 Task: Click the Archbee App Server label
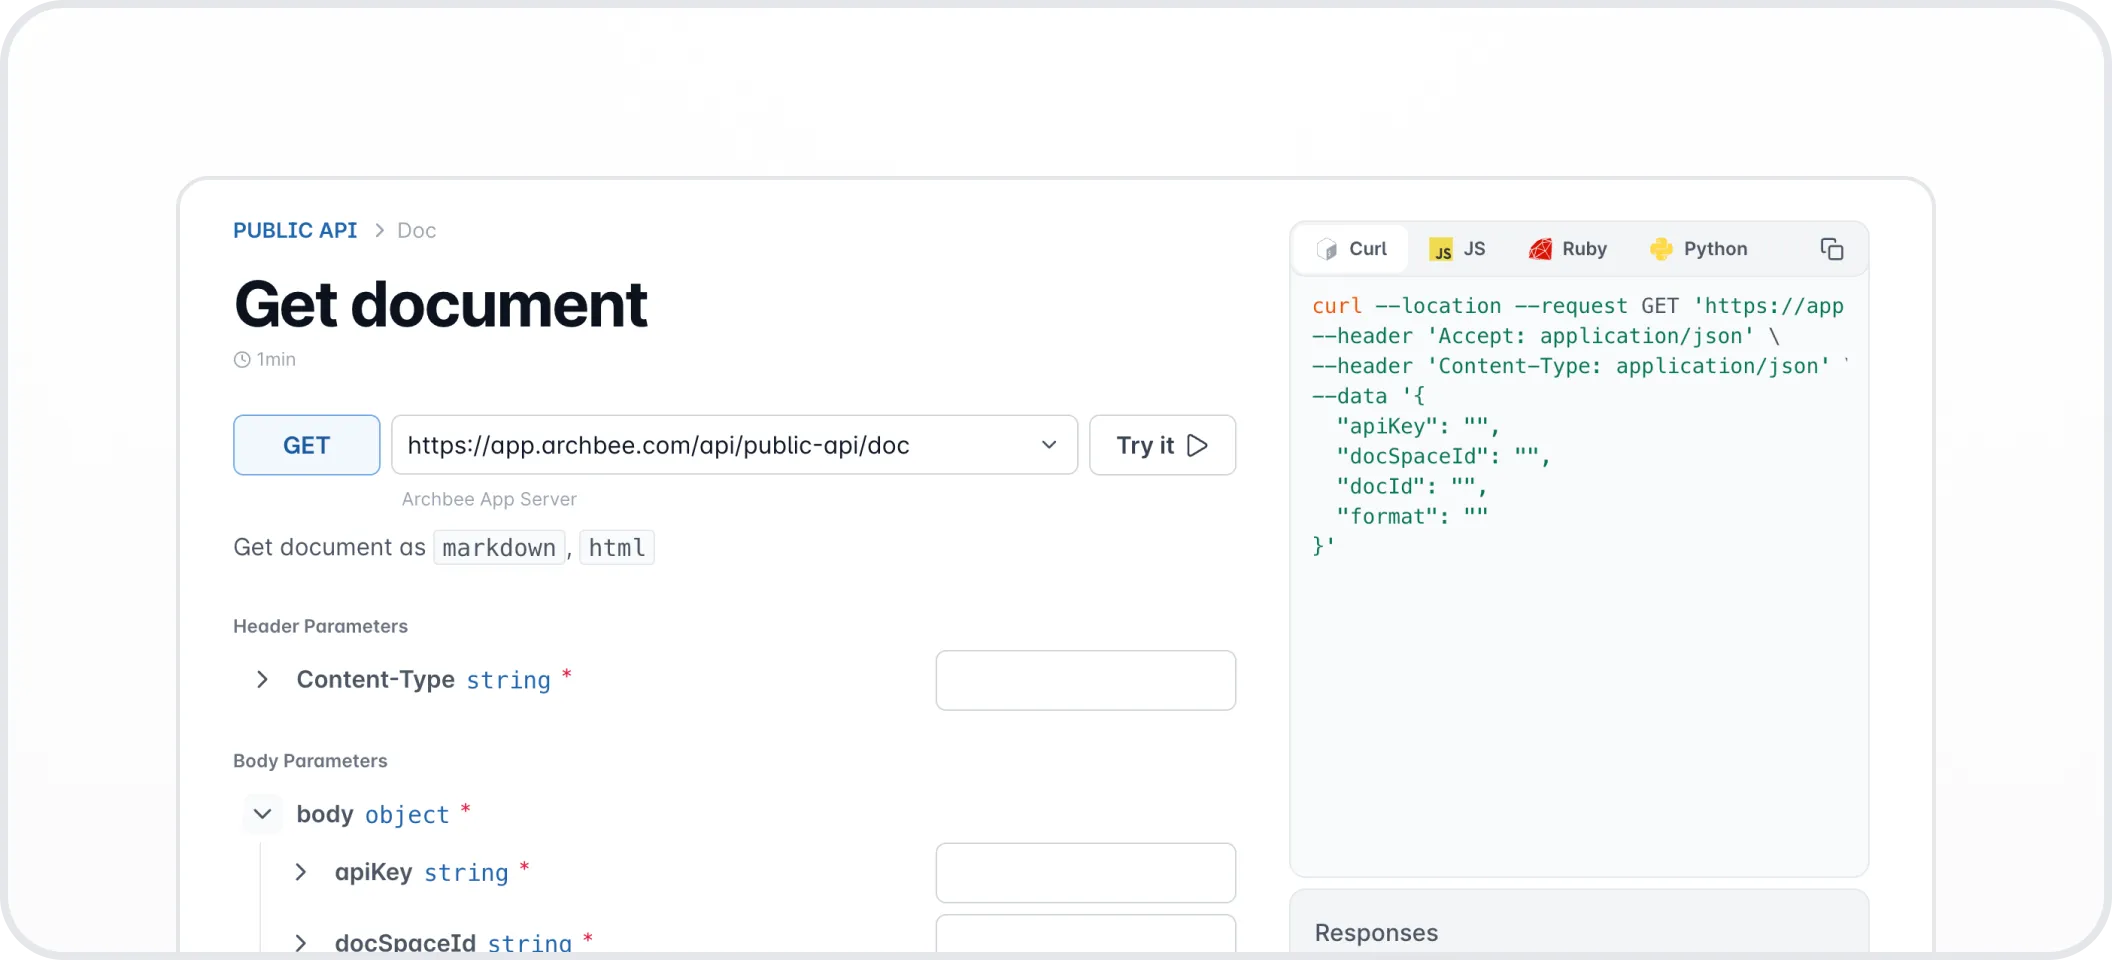[x=489, y=499]
